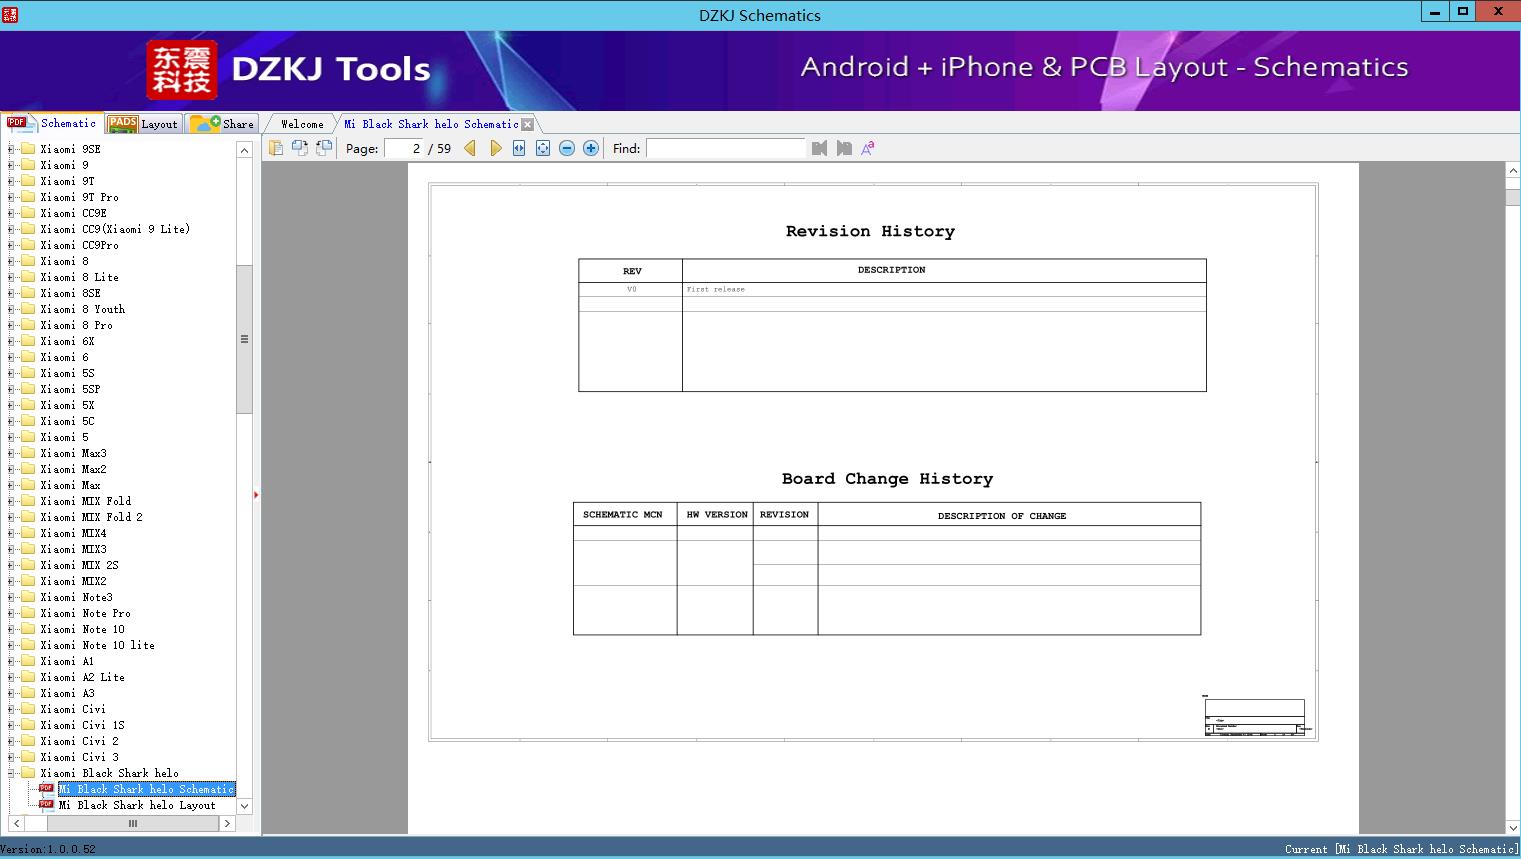This screenshot has width=1521, height=859.
Task: Go to the previous page with left arrow
Action: [x=470, y=148]
